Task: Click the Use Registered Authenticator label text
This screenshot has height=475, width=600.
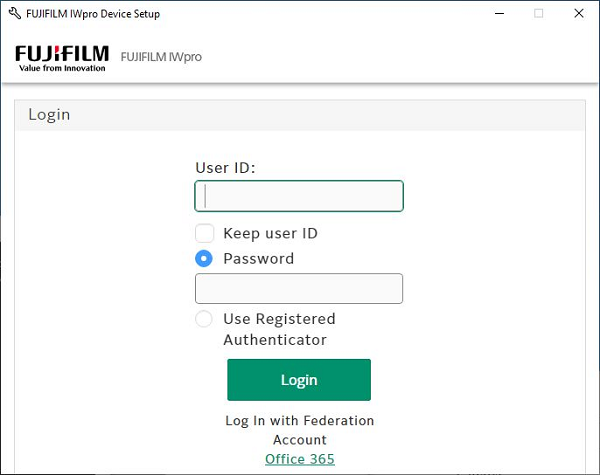Action: pos(279,329)
